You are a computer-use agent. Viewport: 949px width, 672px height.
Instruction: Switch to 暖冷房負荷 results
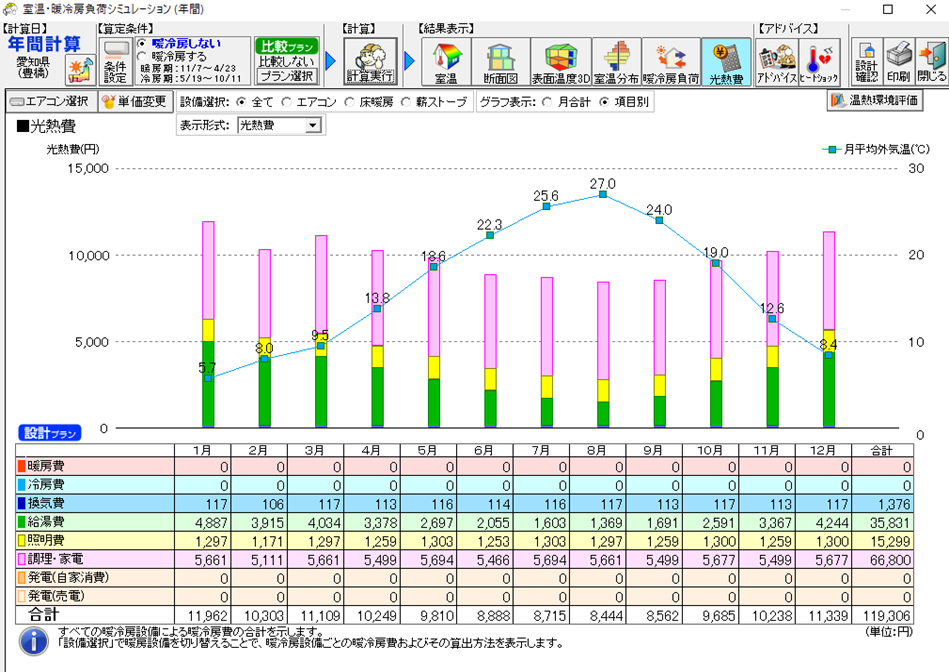tap(670, 61)
